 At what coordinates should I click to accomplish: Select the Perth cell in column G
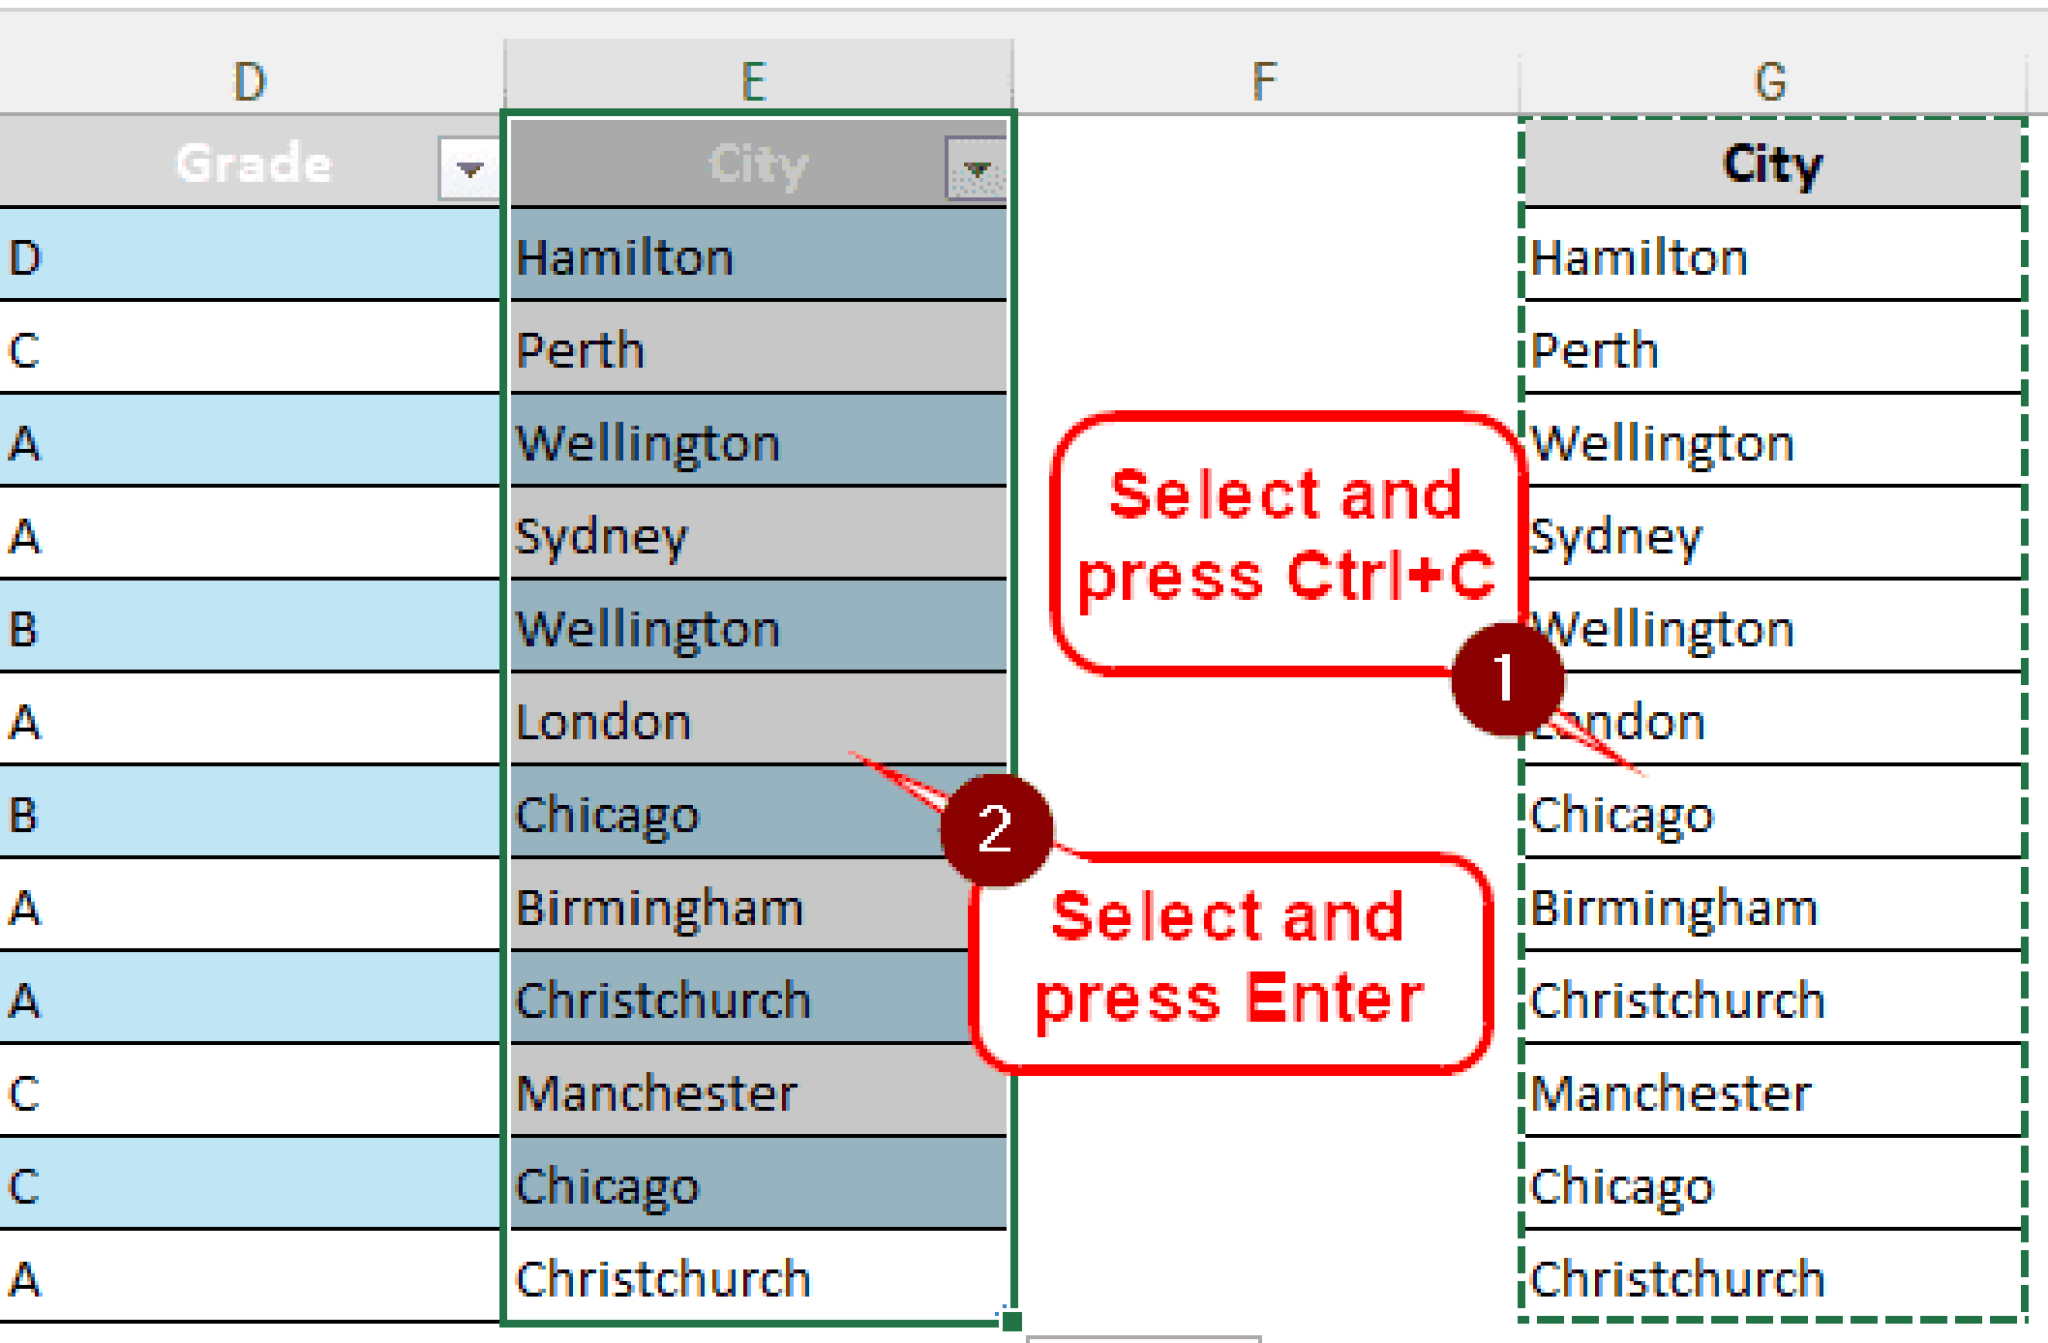click(1770, 350)
